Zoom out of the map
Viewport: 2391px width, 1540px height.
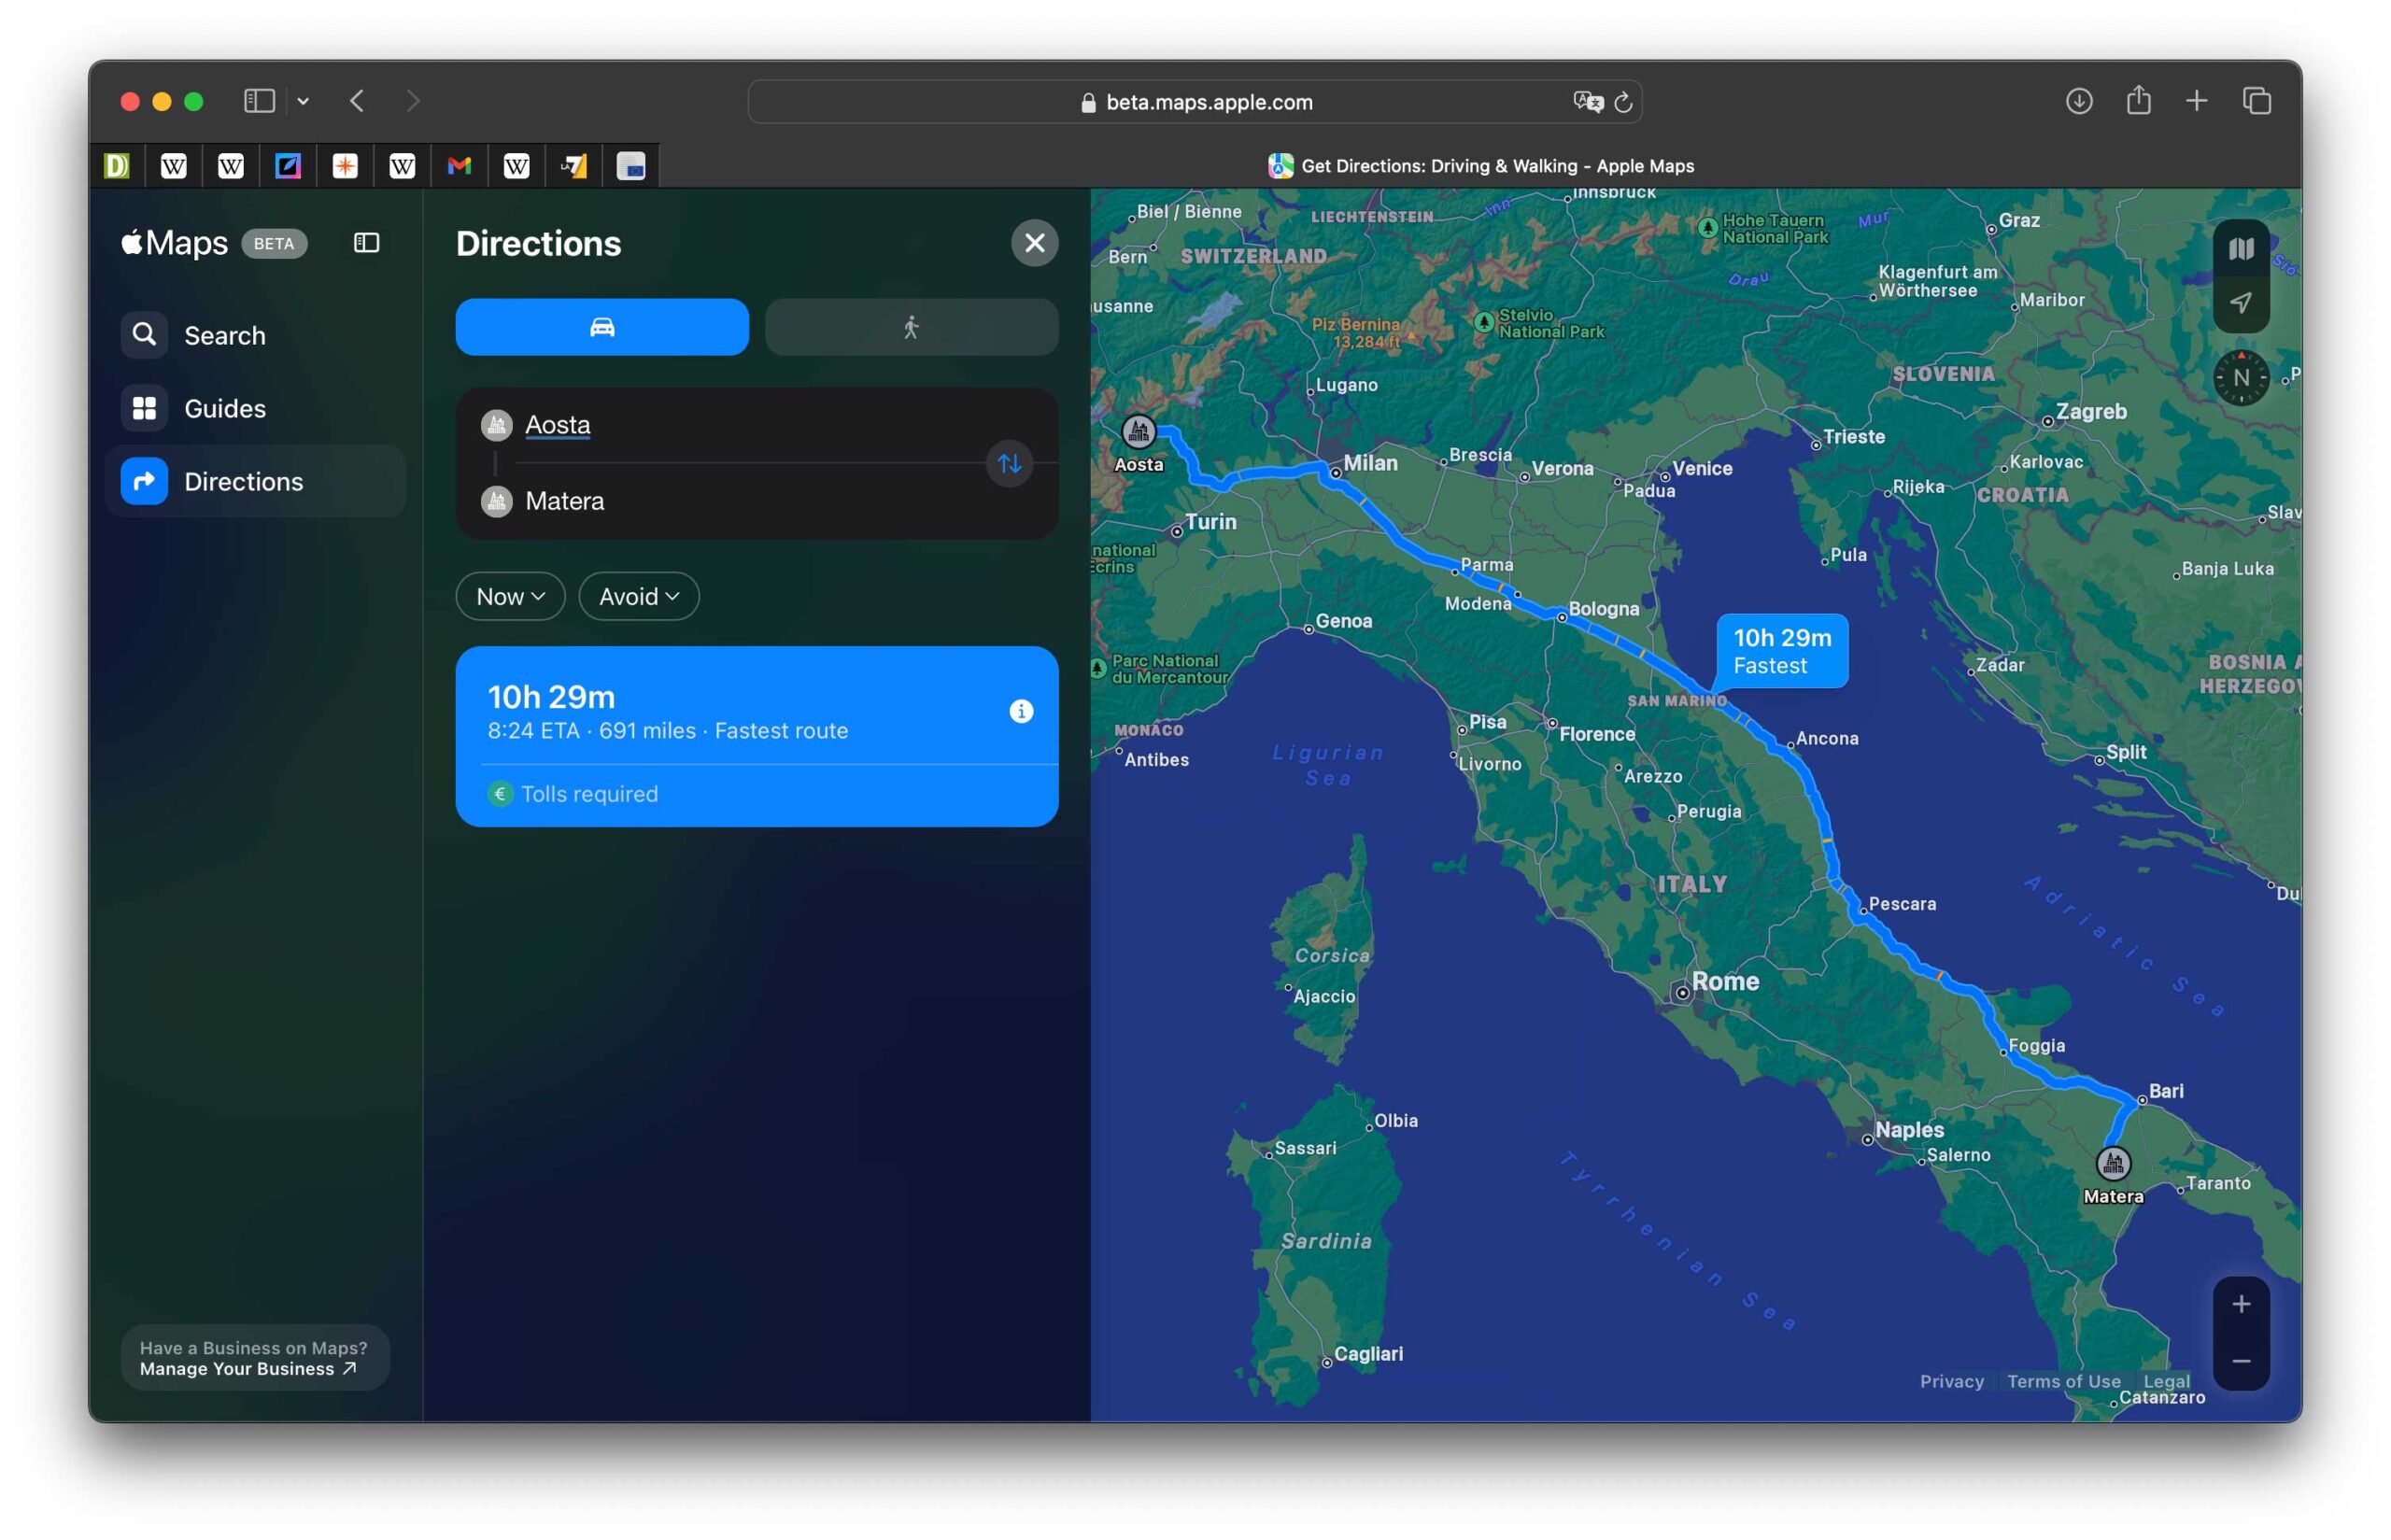2241,1361
